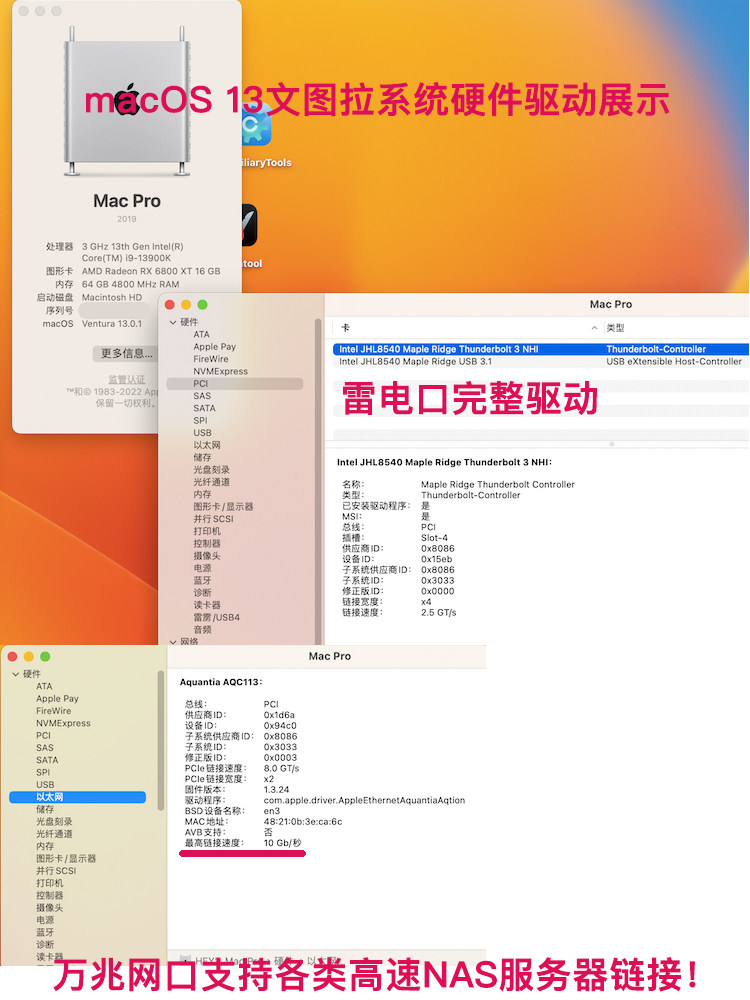Select 读卡器 in upper sidebar
Screen dimensions: 750x1000
coord(207,605)
